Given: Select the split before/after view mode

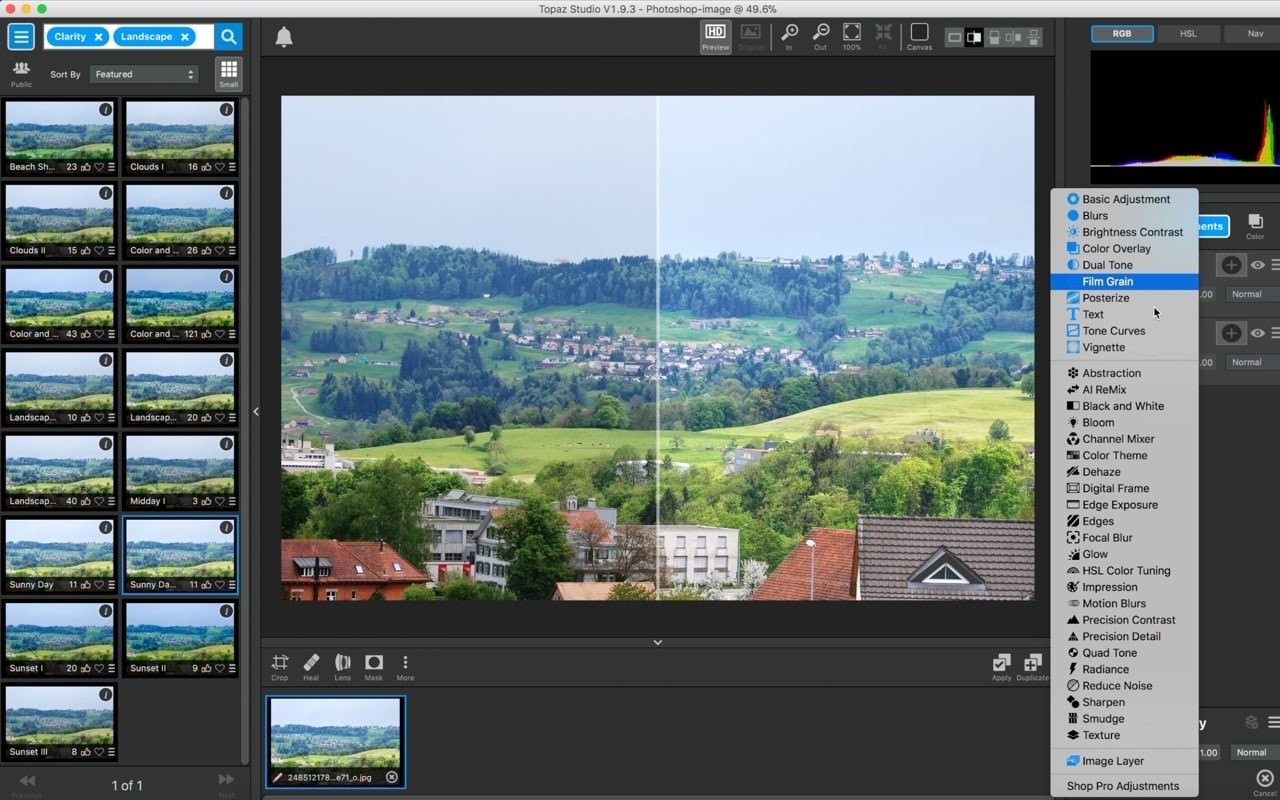Looking at the screenshot, I should point(973,38).
